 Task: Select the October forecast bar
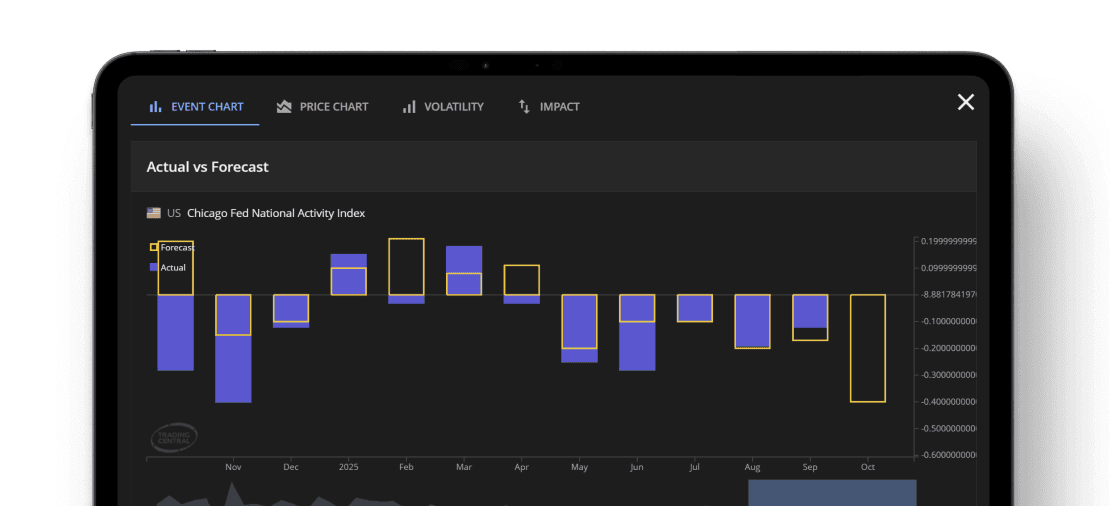(x=867, y=348)
